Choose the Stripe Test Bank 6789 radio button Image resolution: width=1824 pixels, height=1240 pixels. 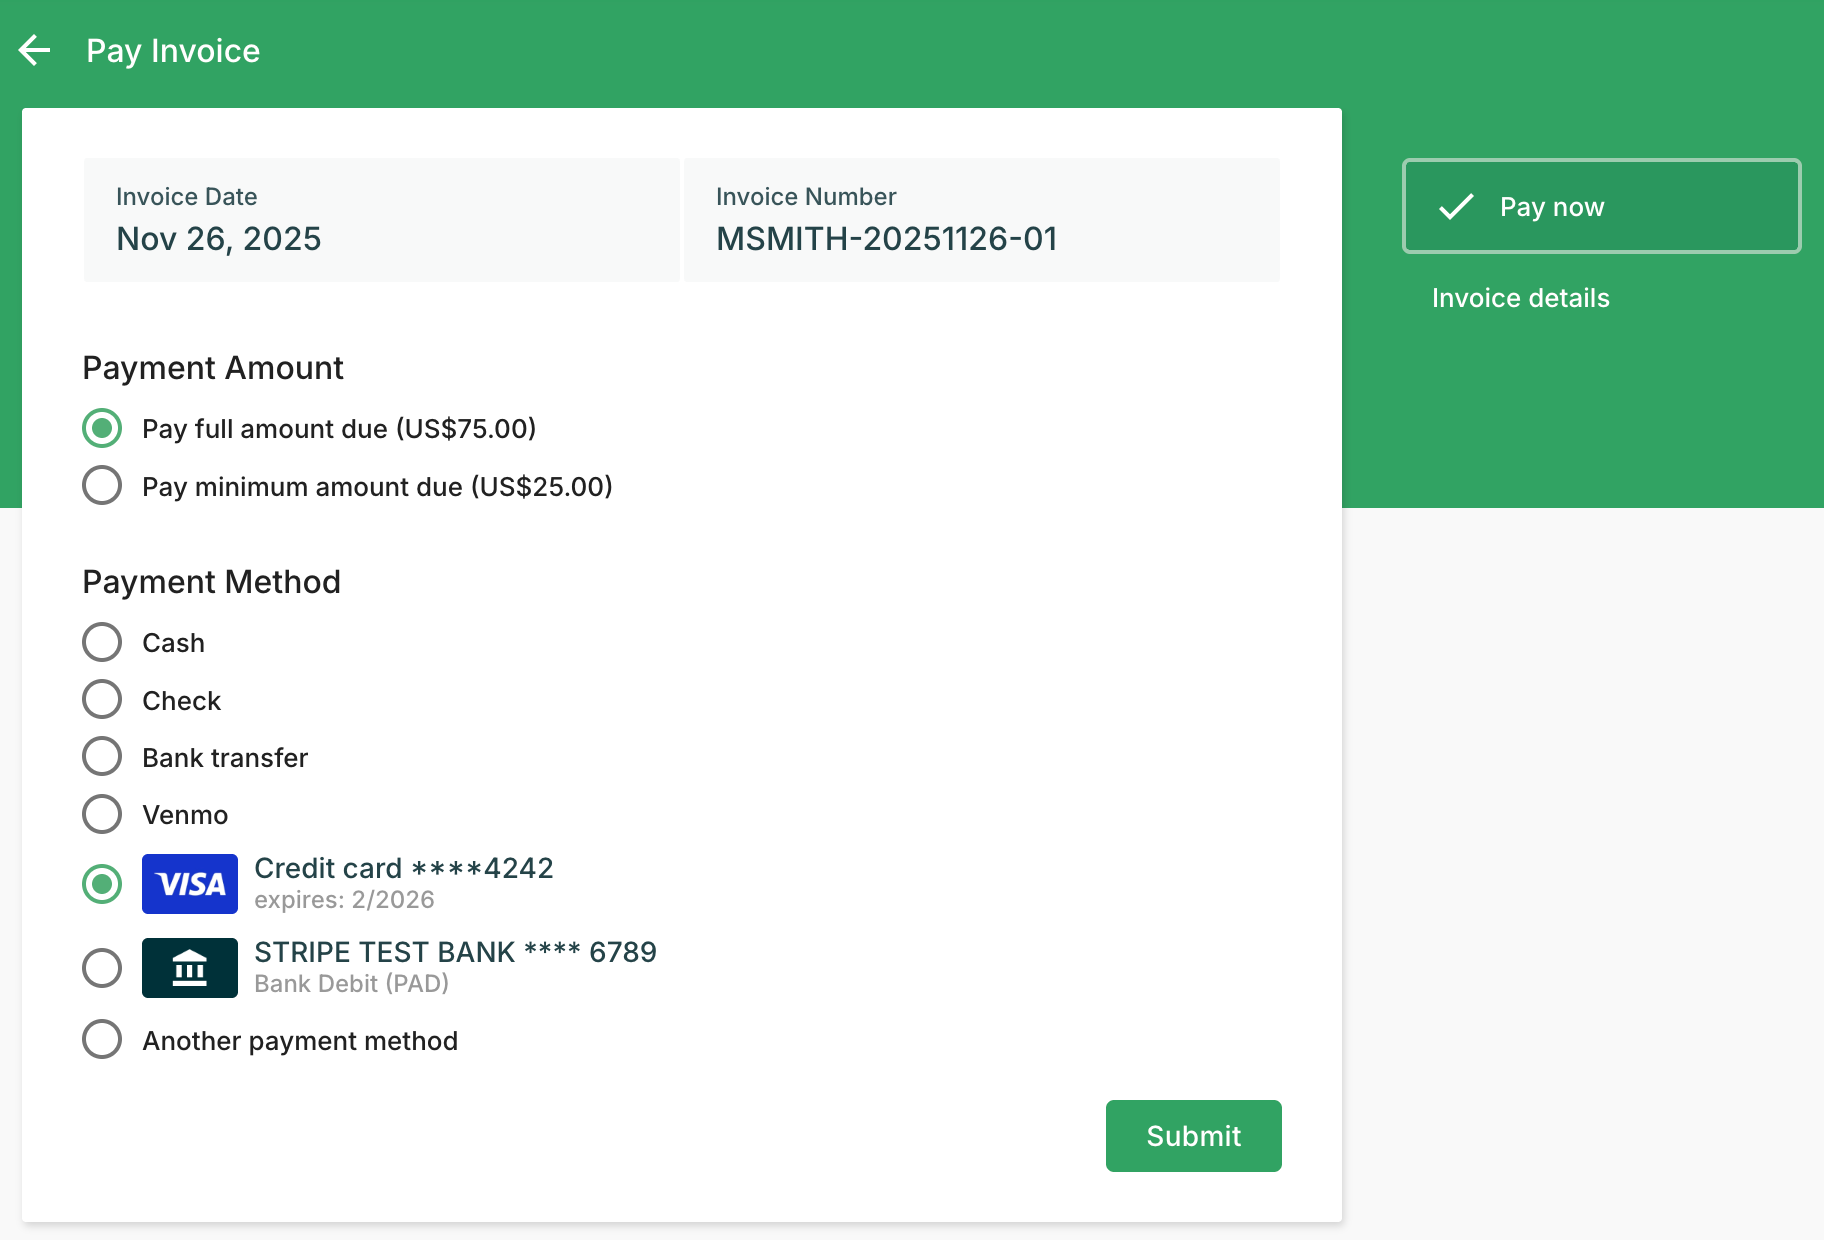pos(102,968)
